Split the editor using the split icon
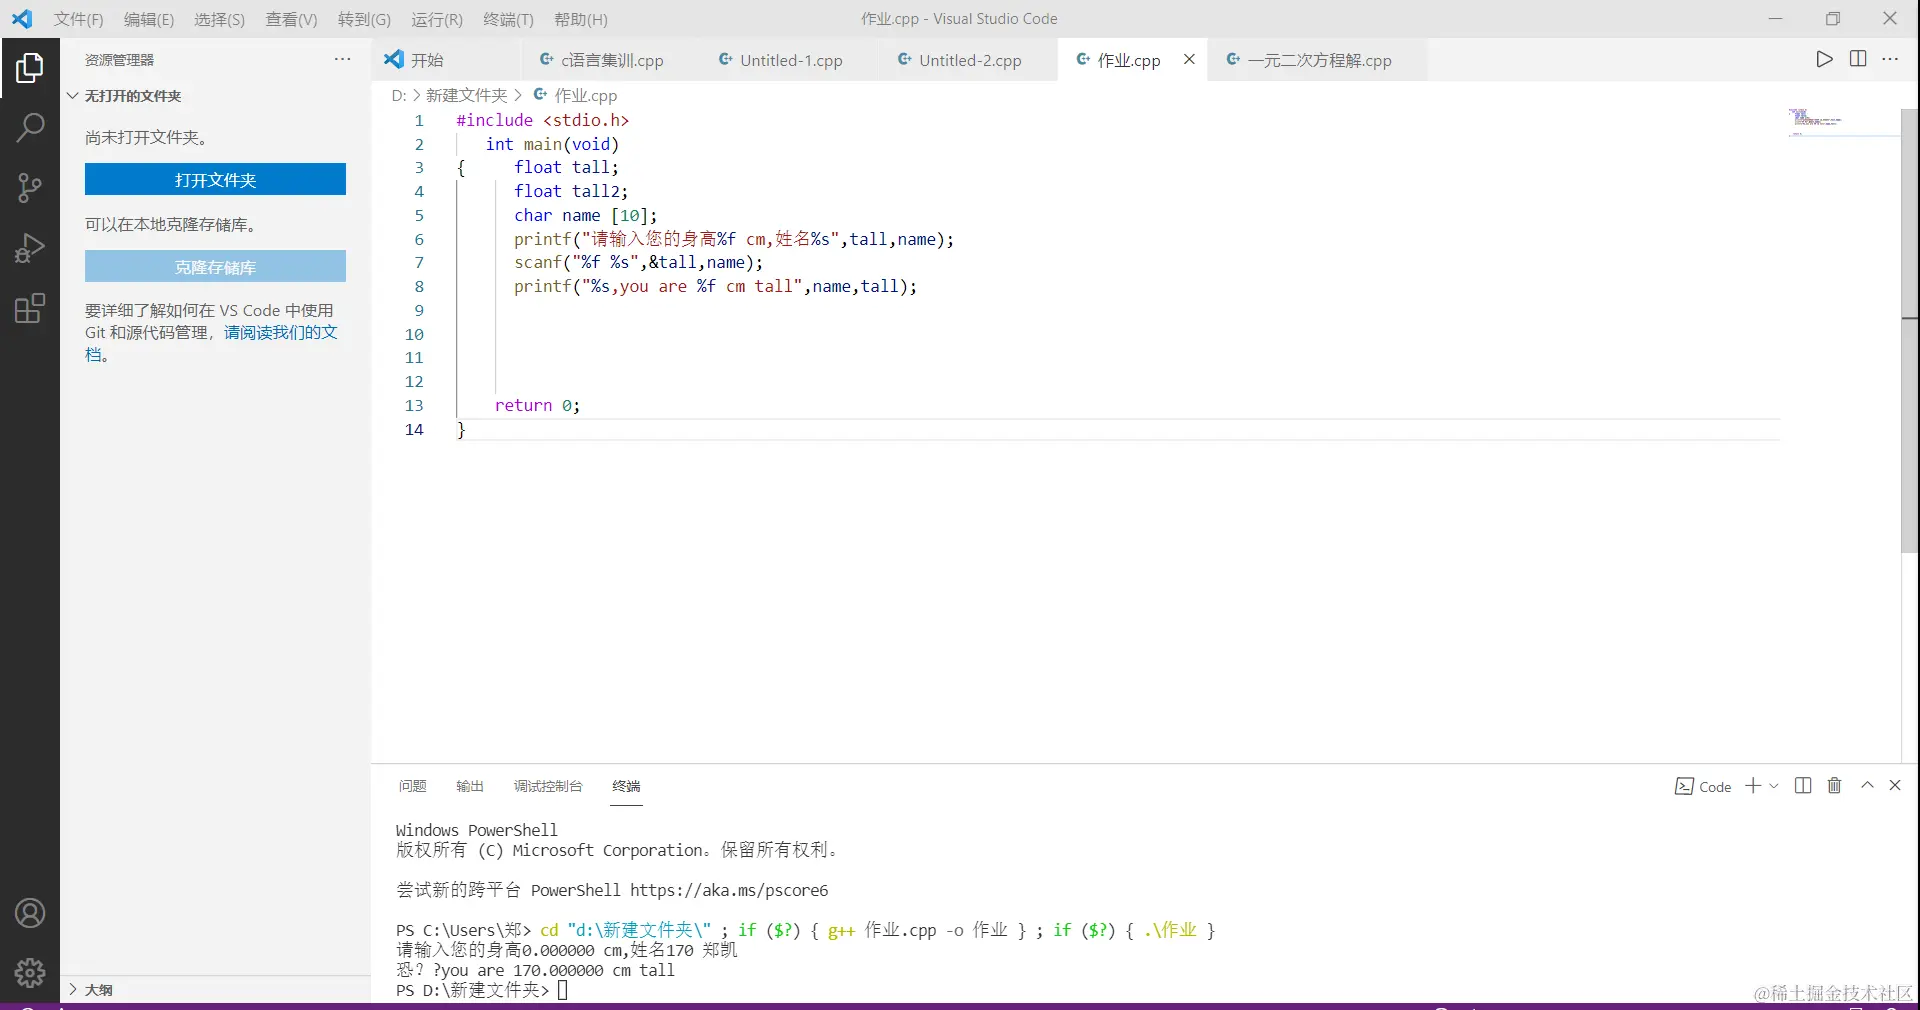 [x=1857, y=59]
